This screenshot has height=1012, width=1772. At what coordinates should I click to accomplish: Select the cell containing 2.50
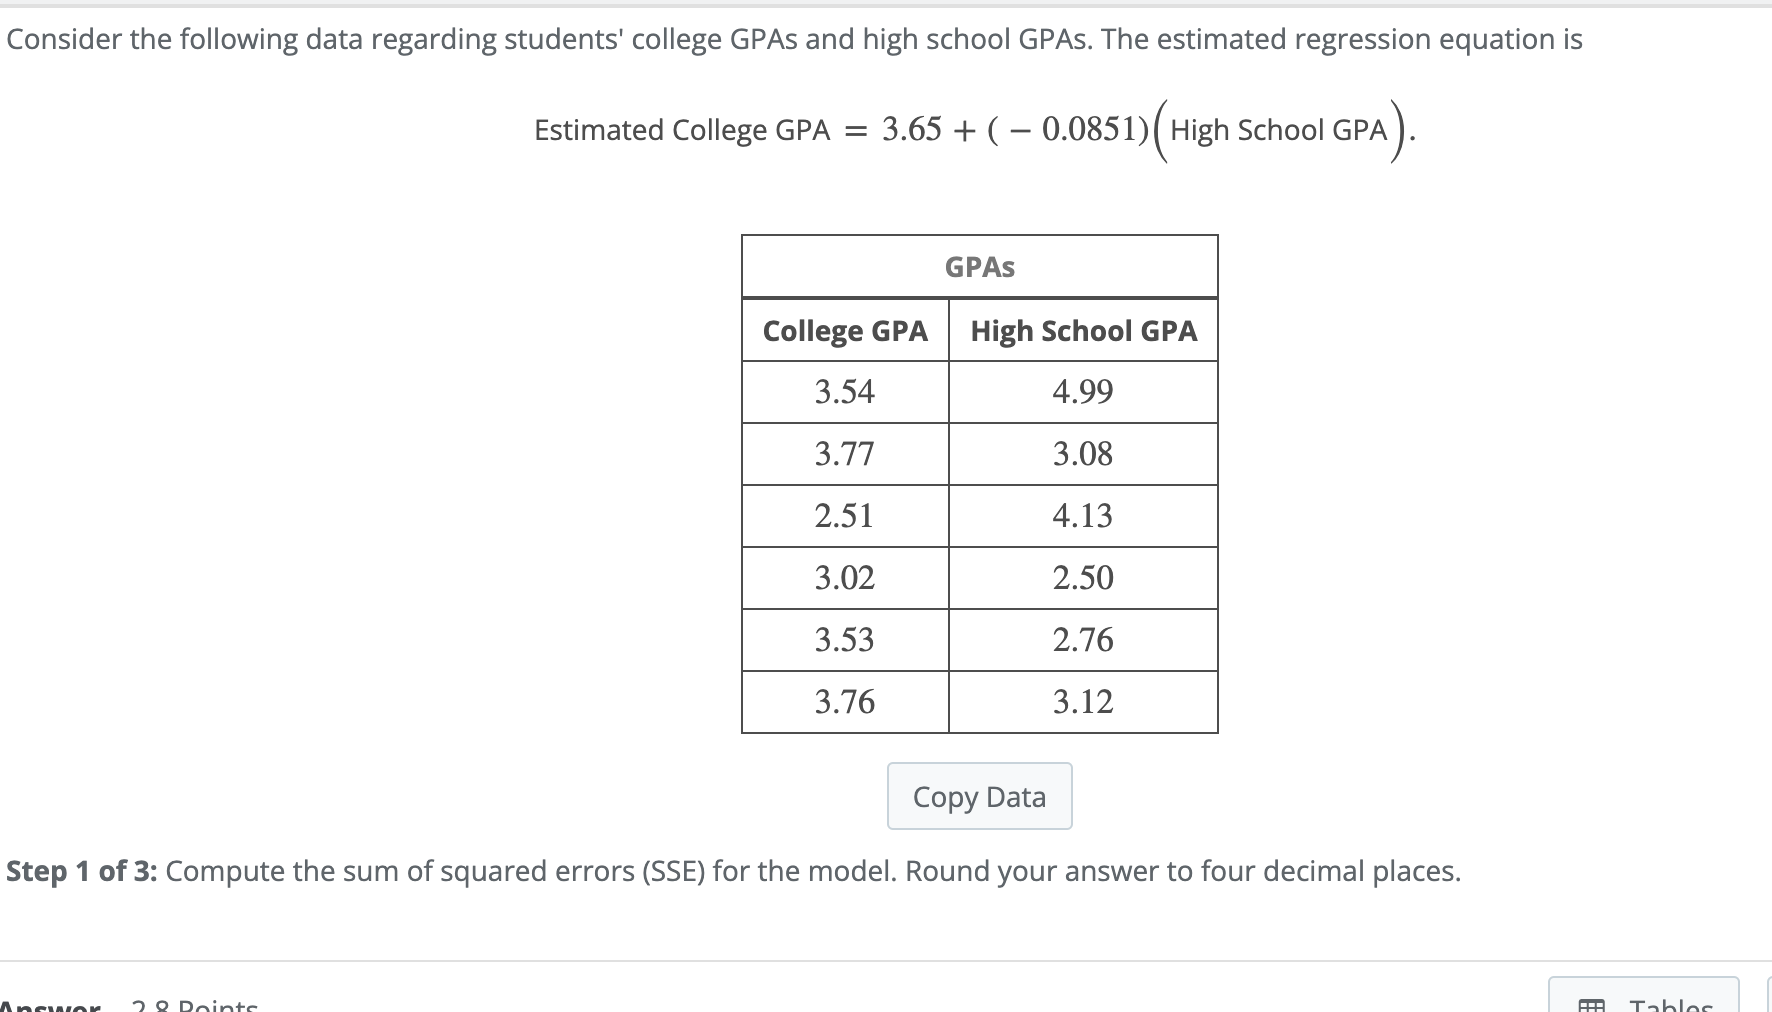coord(1083,578)
